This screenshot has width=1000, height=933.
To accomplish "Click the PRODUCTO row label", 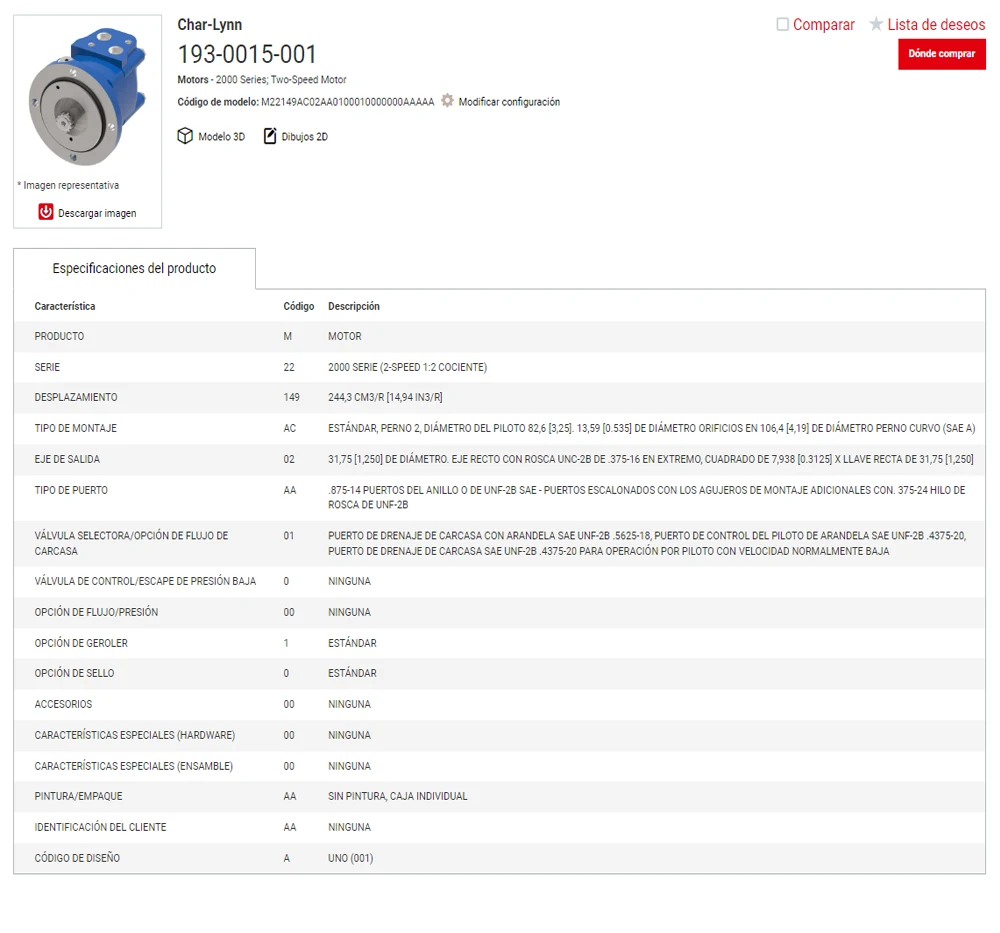I will click(59, 336).
